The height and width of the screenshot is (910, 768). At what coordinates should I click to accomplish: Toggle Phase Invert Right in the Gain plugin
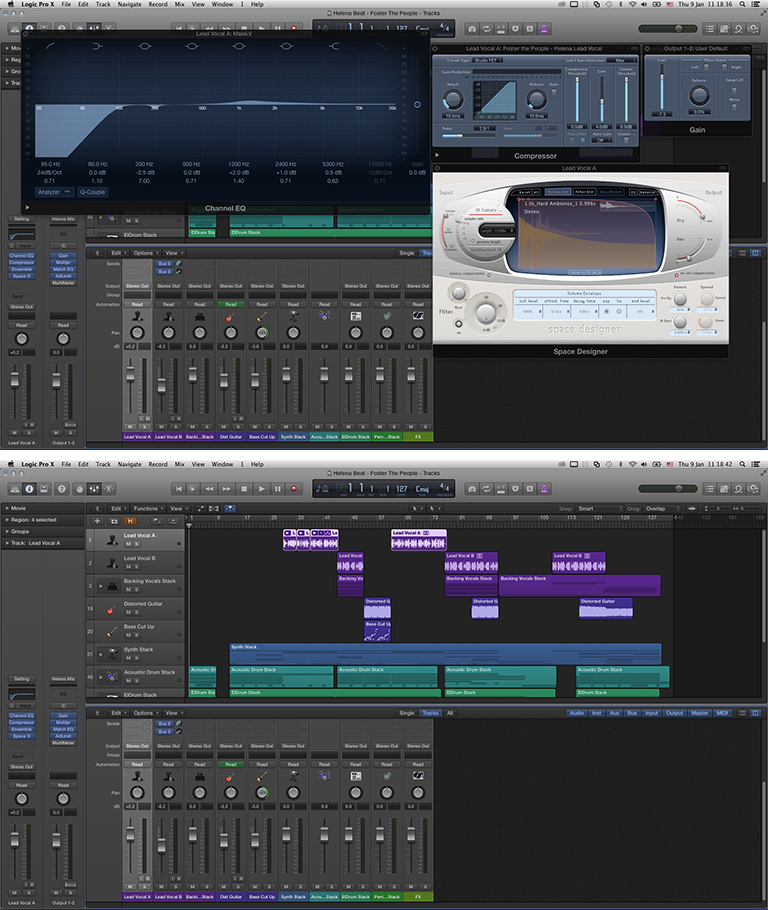724,67
